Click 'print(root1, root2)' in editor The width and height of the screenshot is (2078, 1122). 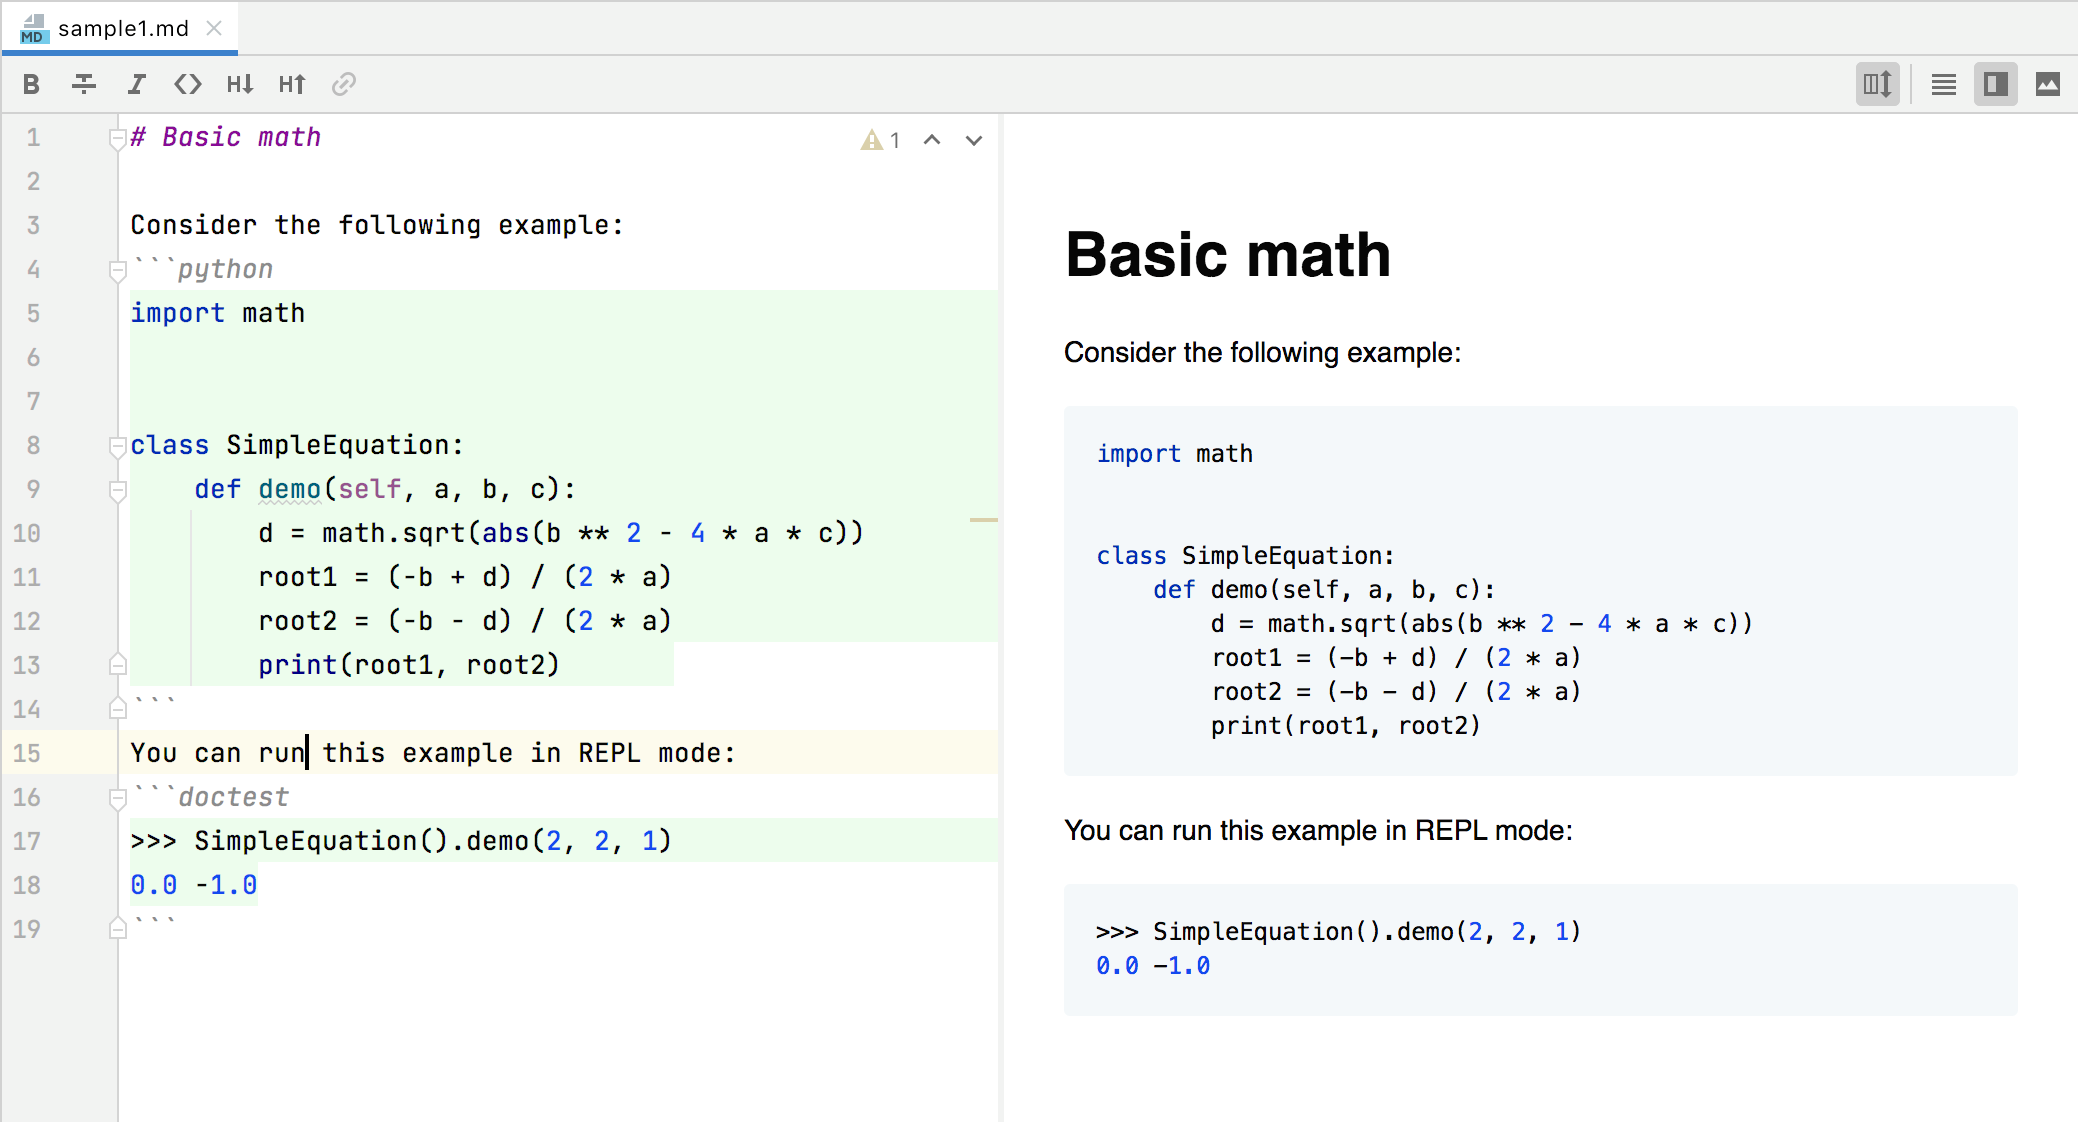click(409, 665)
